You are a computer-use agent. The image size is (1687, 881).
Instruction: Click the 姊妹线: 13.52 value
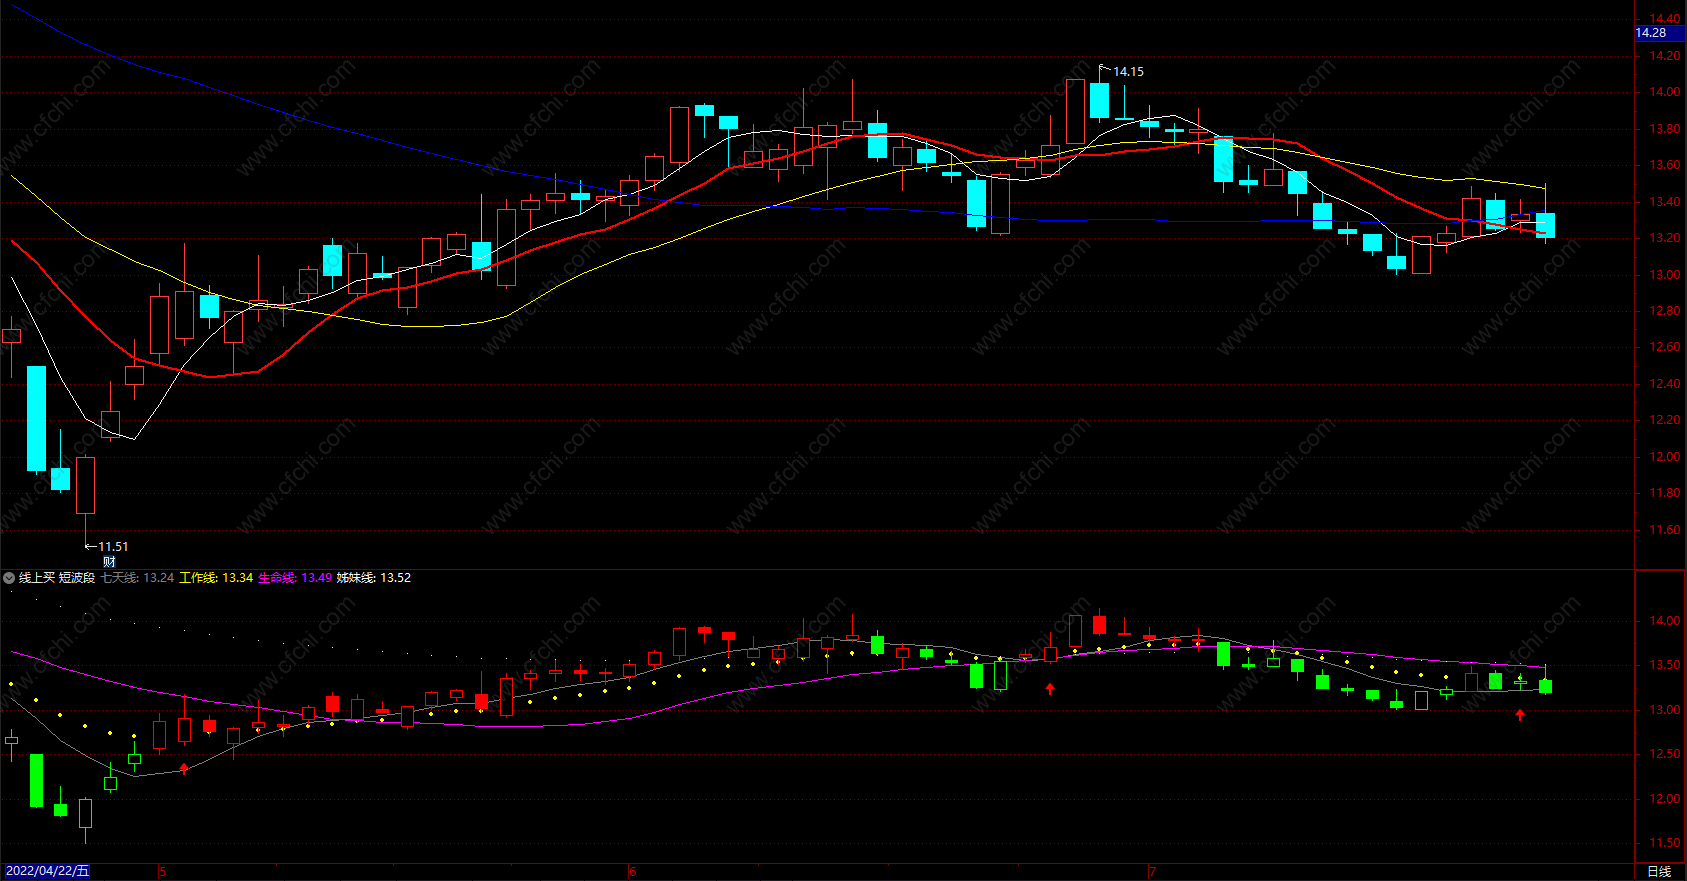pos(374,578)
